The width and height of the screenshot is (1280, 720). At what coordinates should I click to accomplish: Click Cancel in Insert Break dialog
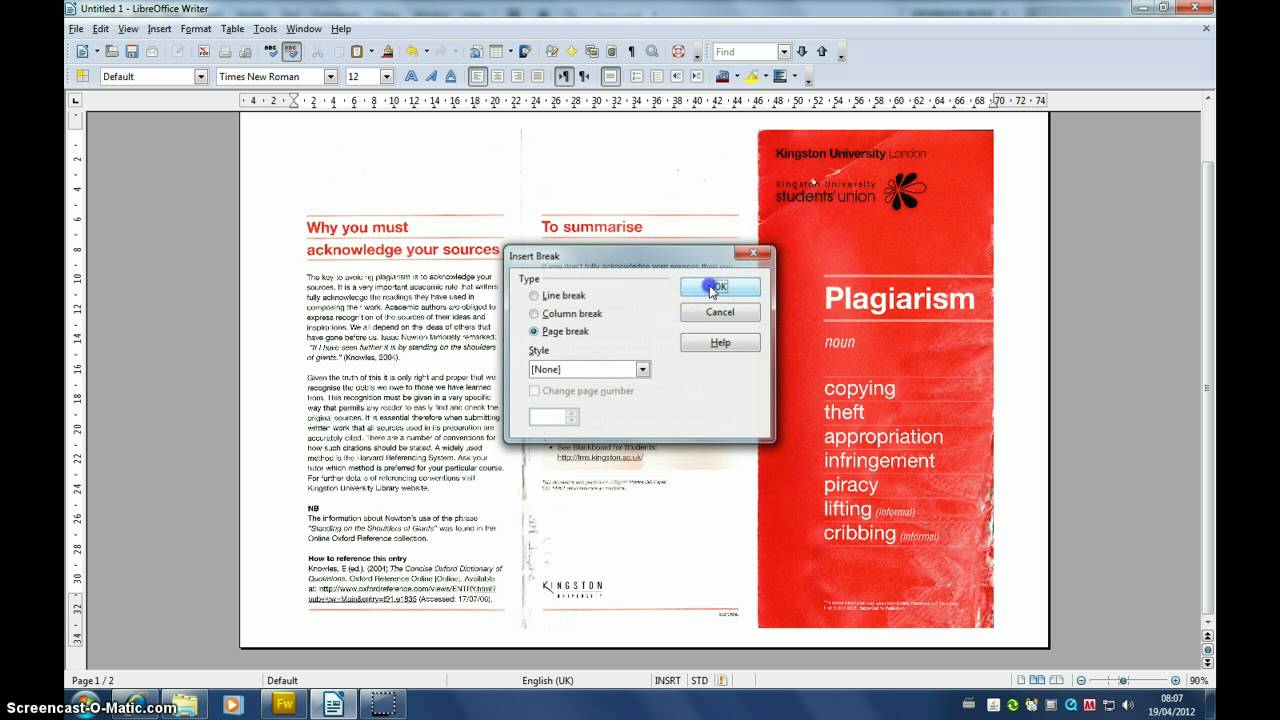tap(720, 312)
